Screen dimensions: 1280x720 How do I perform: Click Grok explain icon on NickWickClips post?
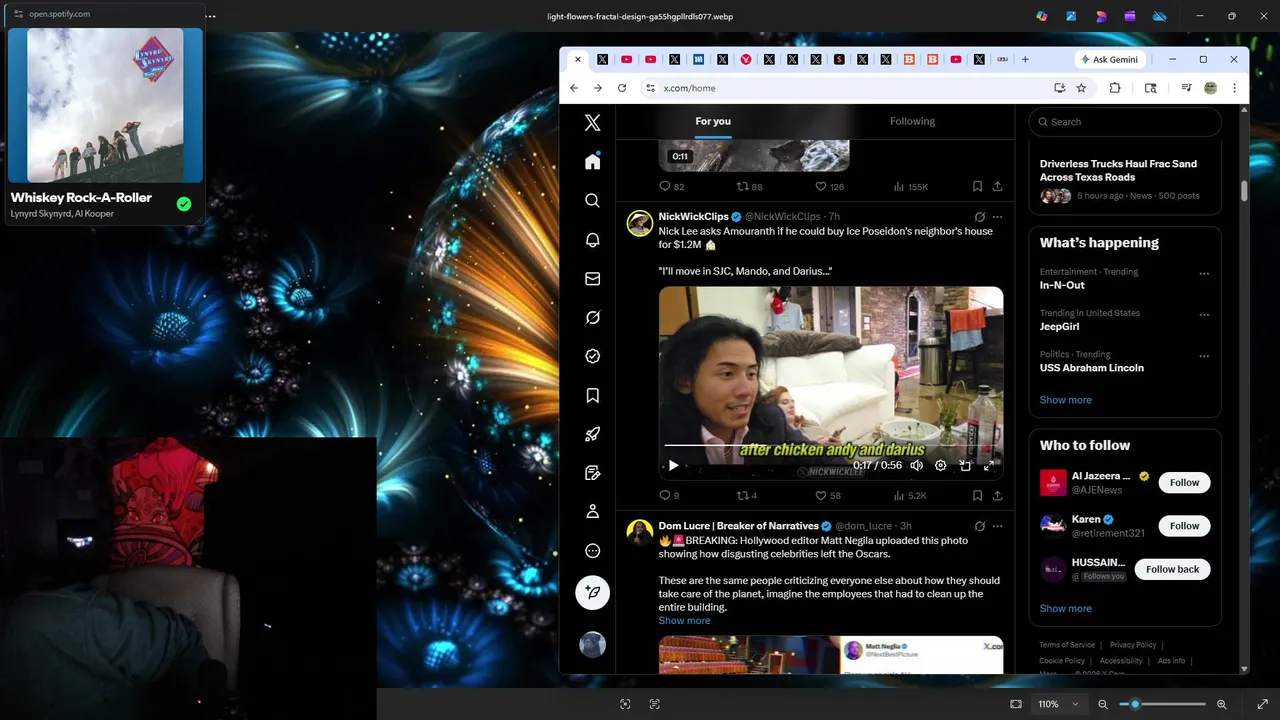point(980,217)
